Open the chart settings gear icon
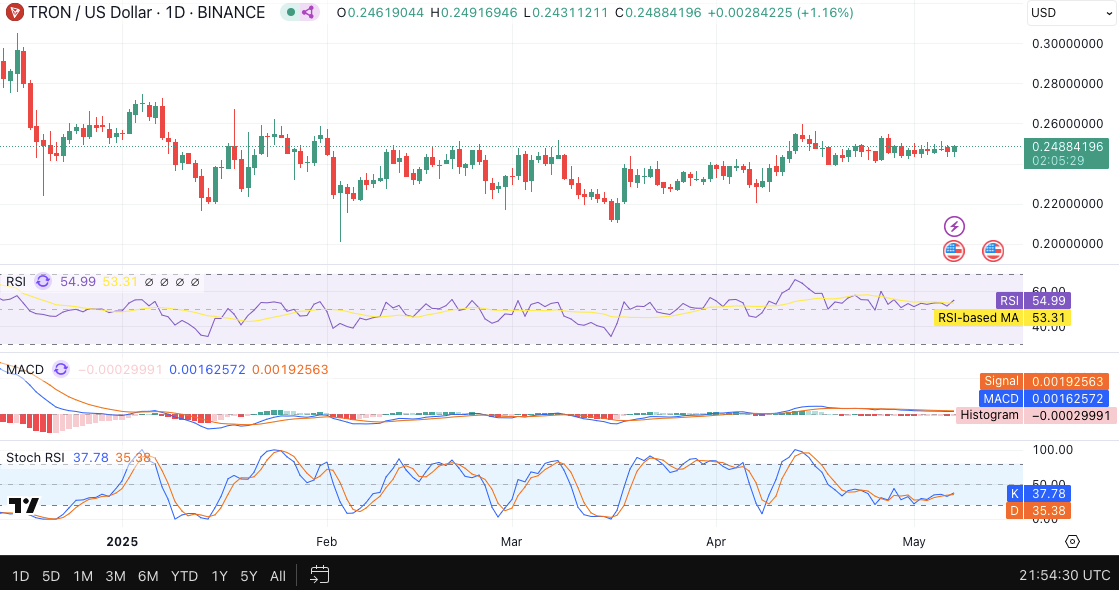The width and height of the screenshot is (1119, 590). (x=1072, y=541)
